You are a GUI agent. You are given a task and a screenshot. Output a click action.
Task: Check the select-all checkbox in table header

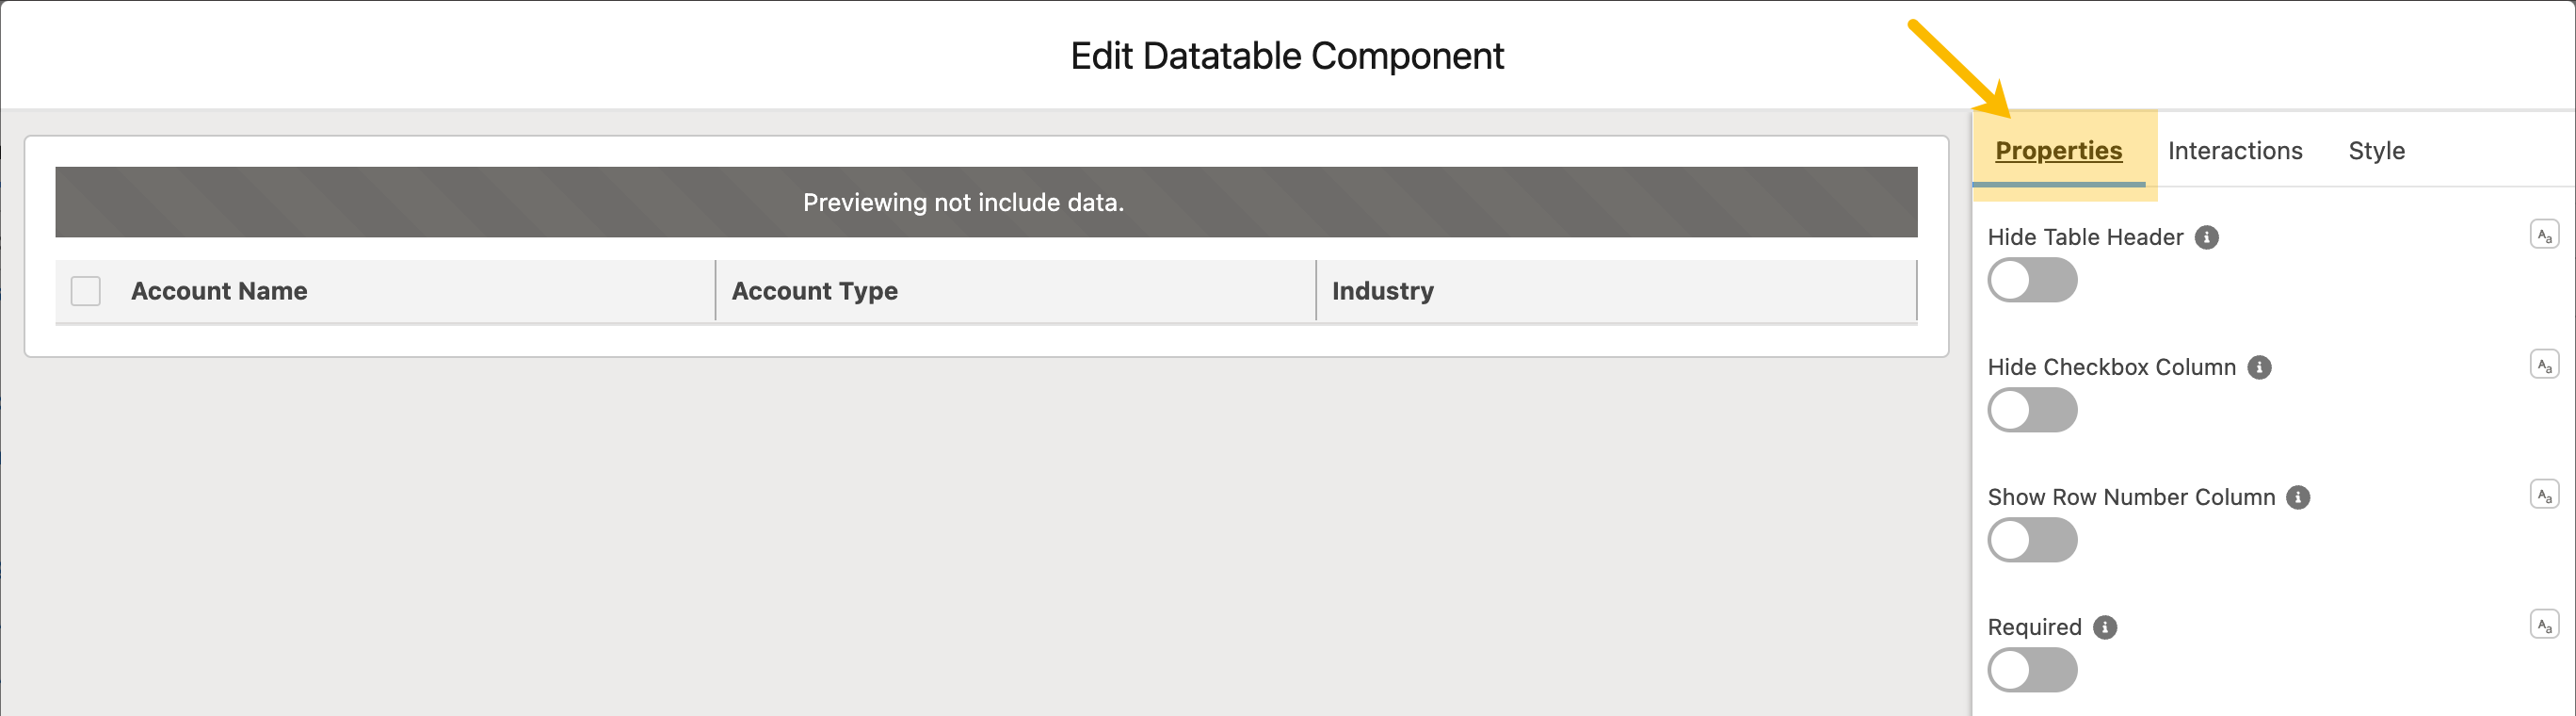86,291
